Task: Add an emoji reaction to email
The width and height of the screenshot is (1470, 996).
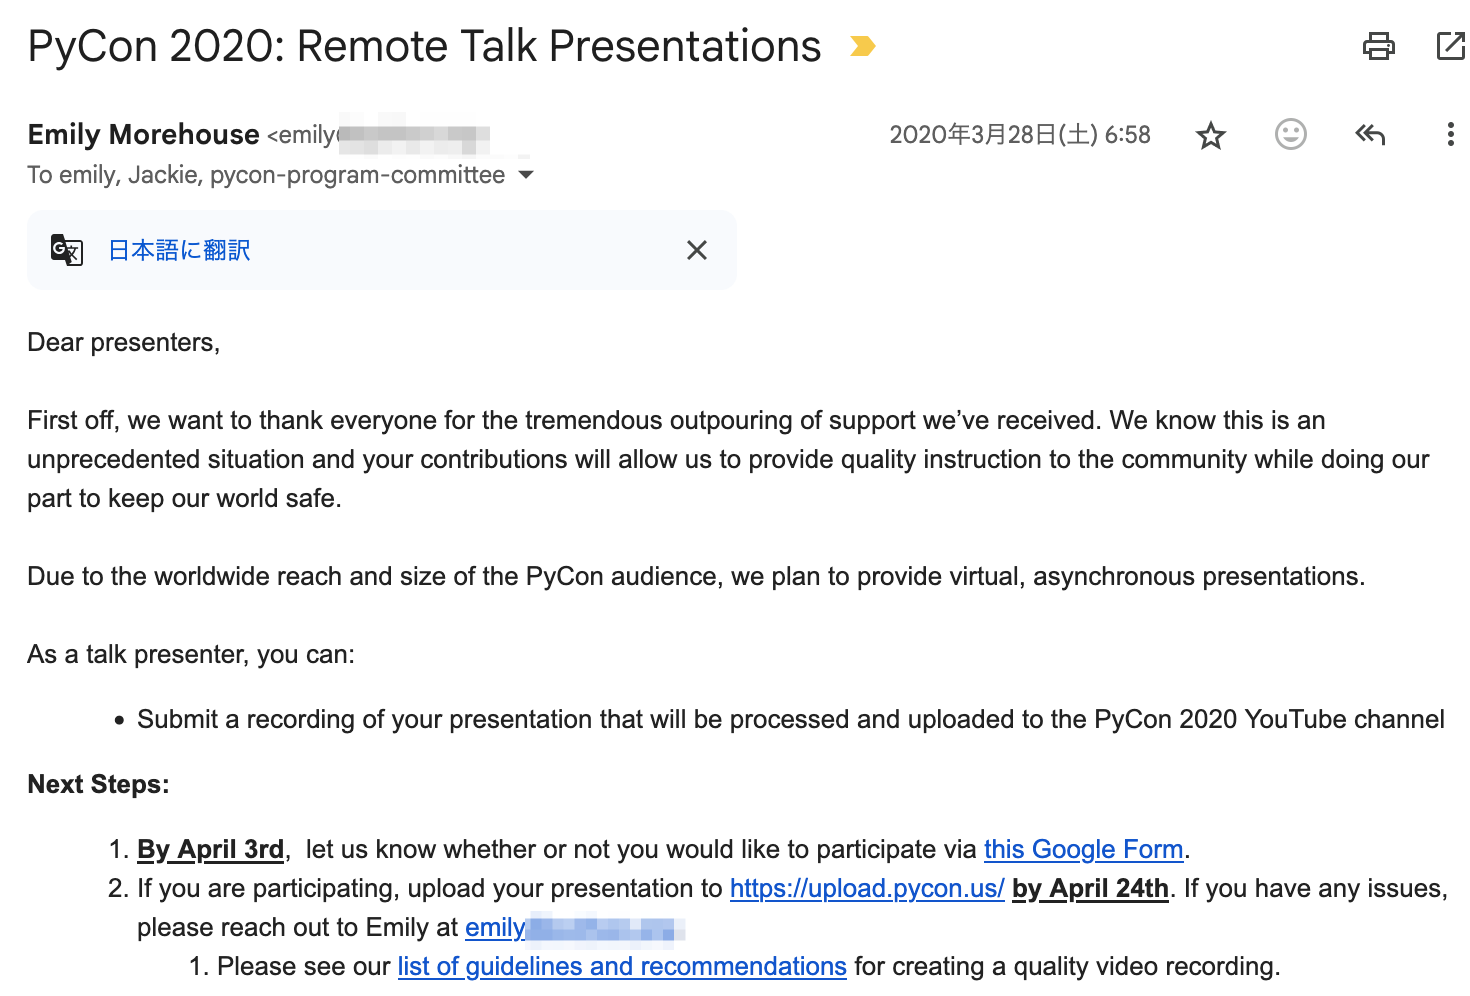Action: tap(1290, 134)
